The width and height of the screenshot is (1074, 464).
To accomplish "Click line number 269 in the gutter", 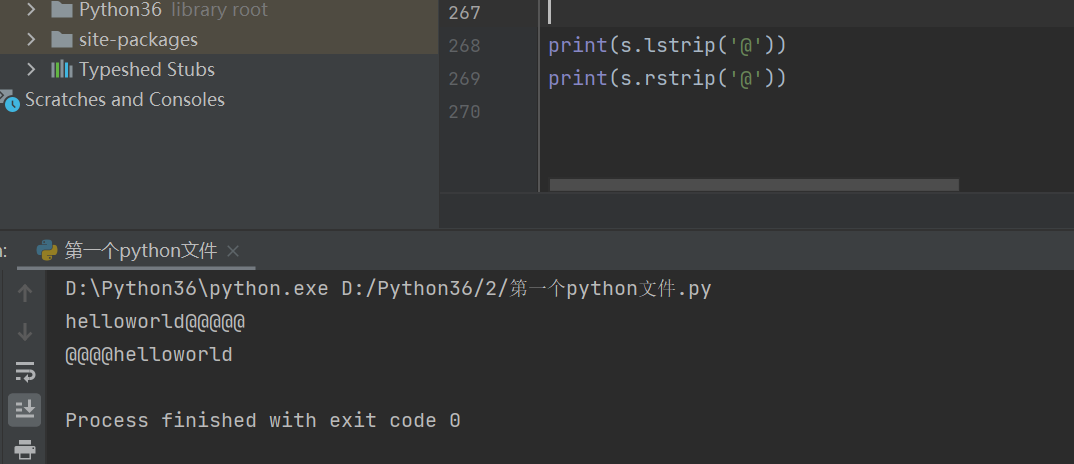I will point(464,79).
